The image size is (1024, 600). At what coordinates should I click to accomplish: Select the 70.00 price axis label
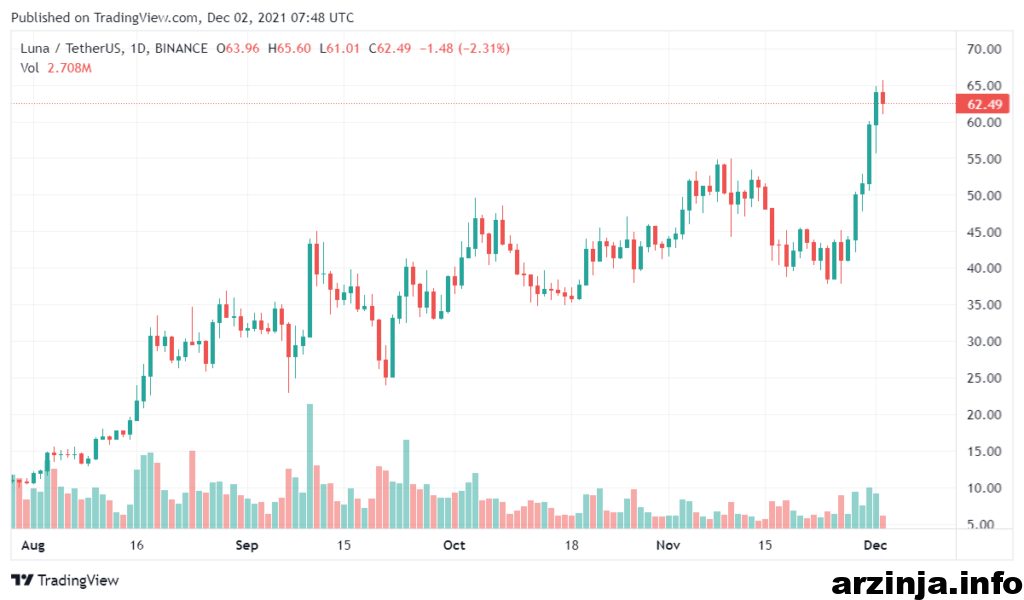984,49
